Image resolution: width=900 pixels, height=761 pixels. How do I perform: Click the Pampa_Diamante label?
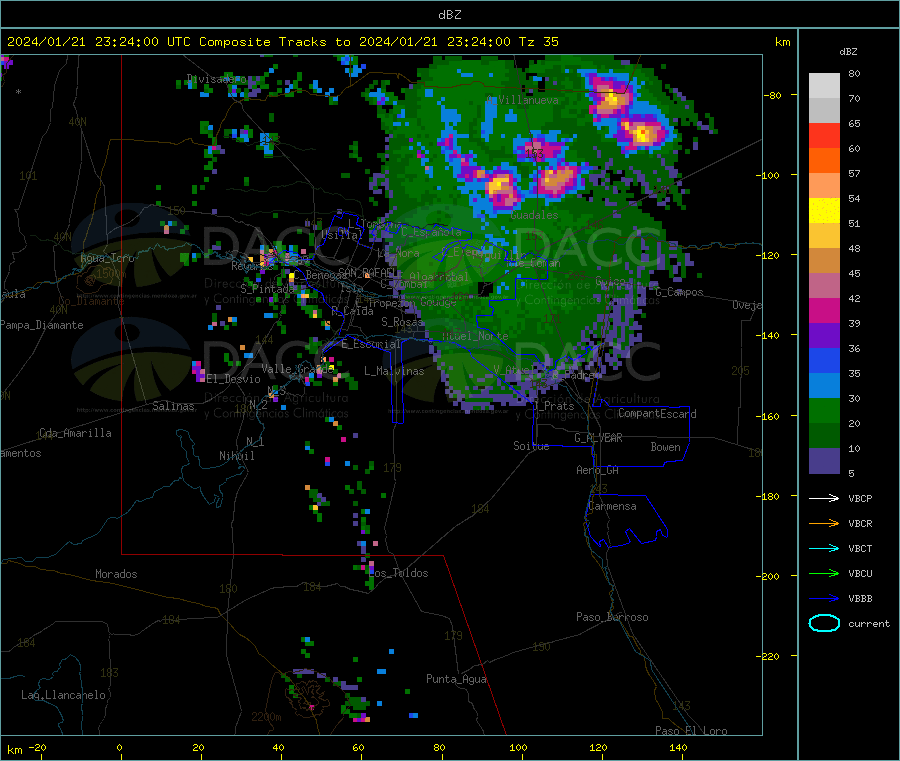point(42,325)
